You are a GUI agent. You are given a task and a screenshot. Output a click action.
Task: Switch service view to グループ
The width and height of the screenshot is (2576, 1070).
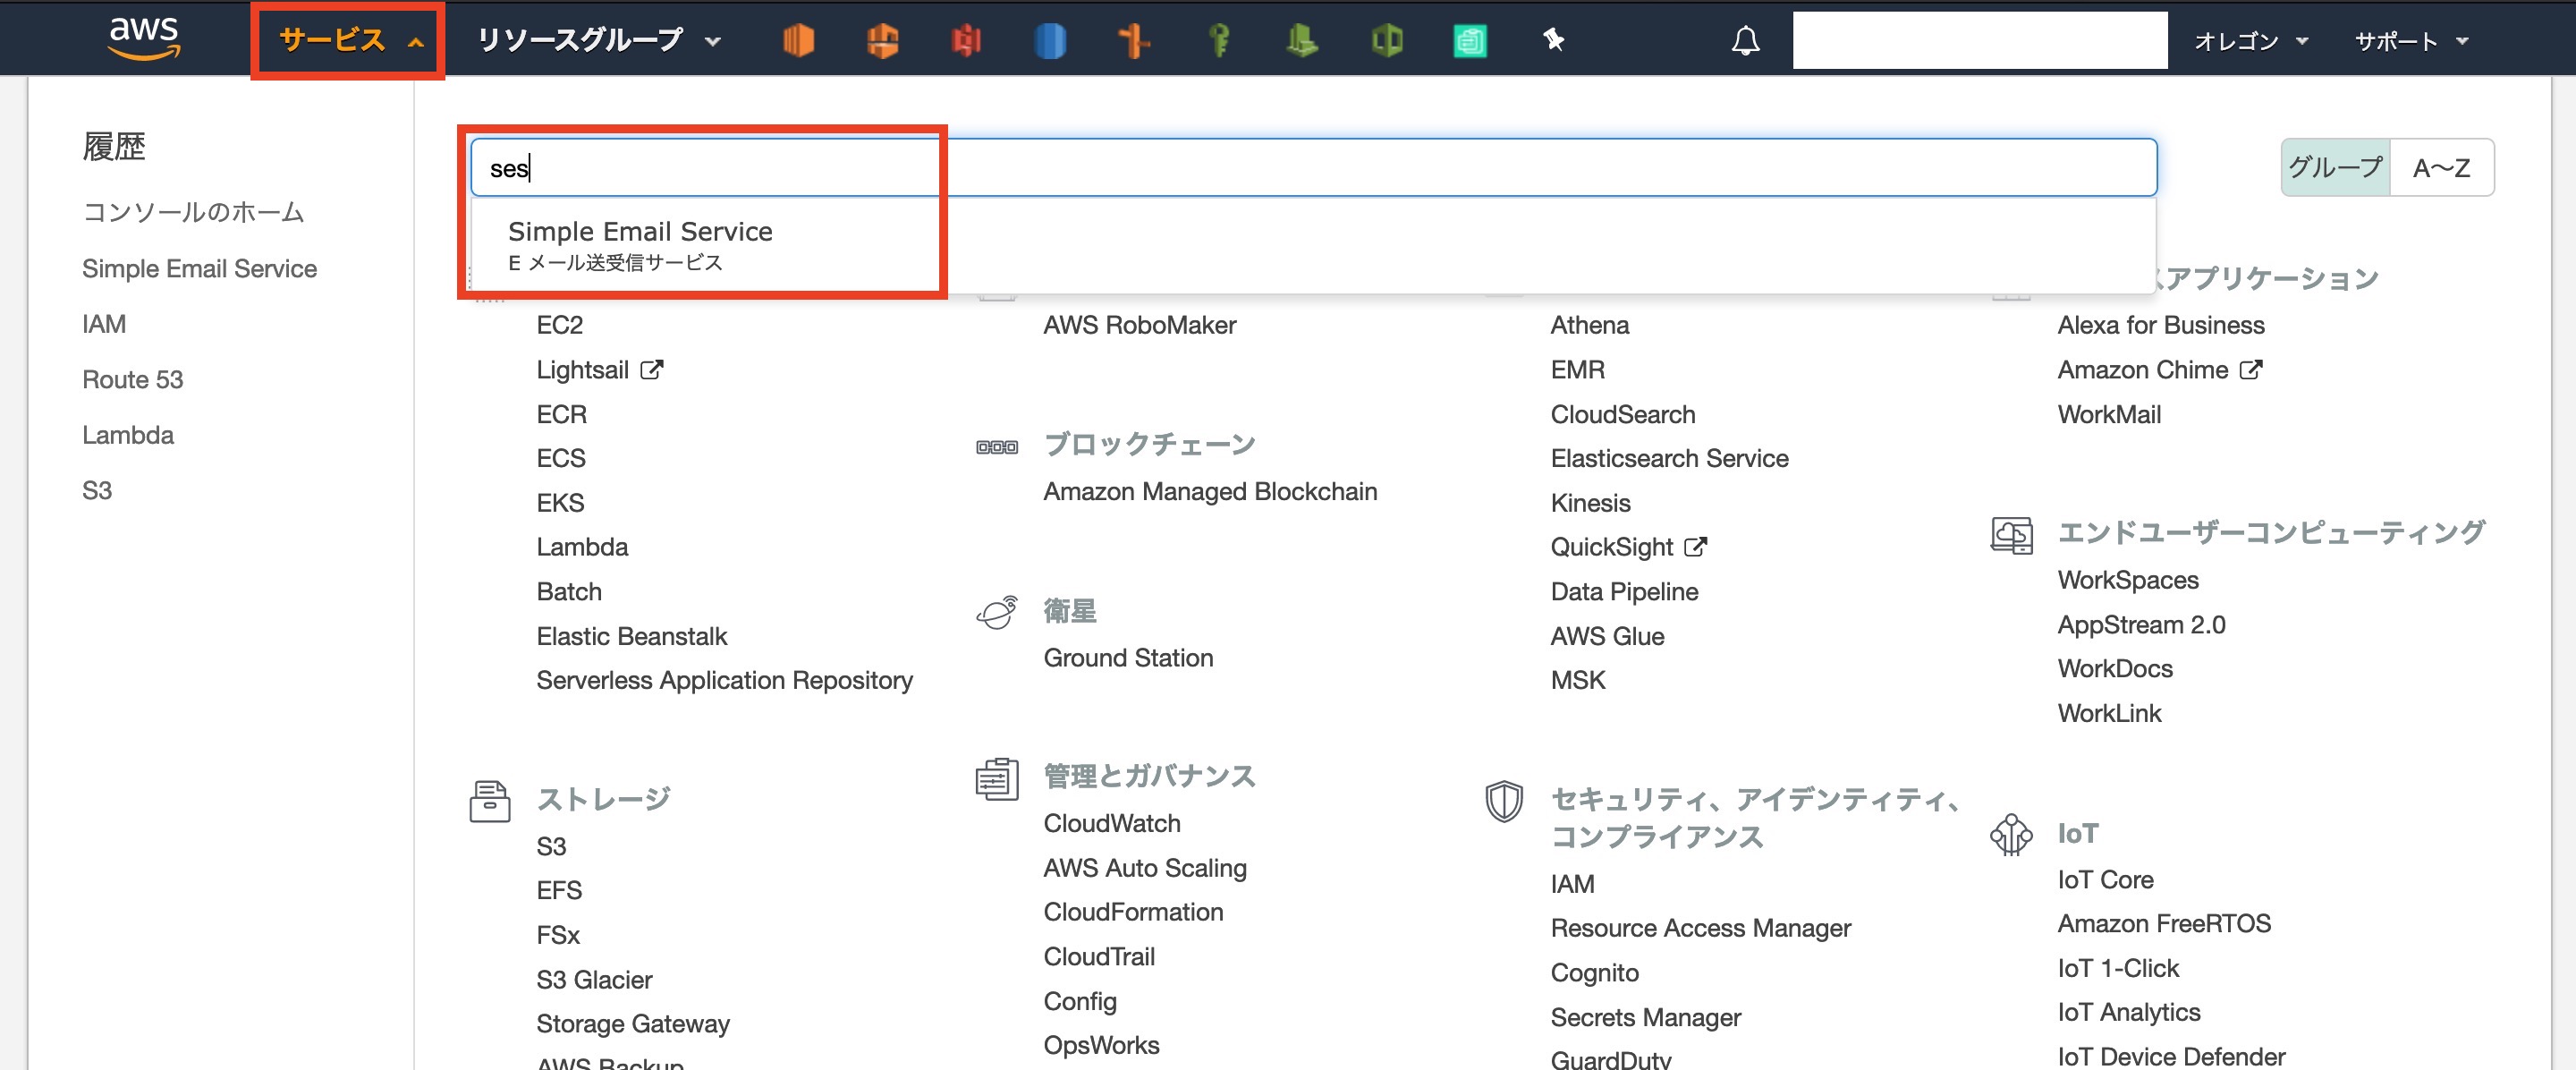(2335, 167)
